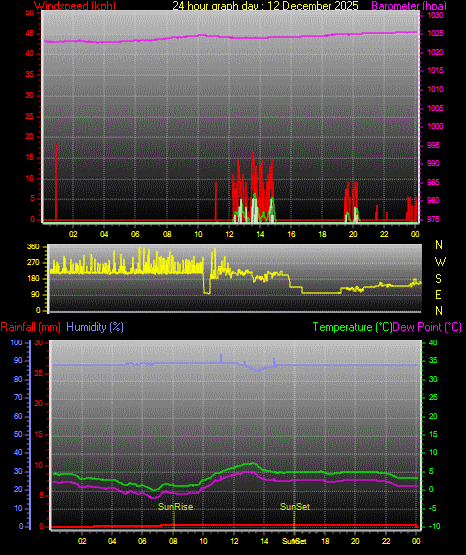The height and width of the screenshot is (555, 466).
Task: Click the tall red wind gust spike before hour 02
Action: [x=56, y=181]
